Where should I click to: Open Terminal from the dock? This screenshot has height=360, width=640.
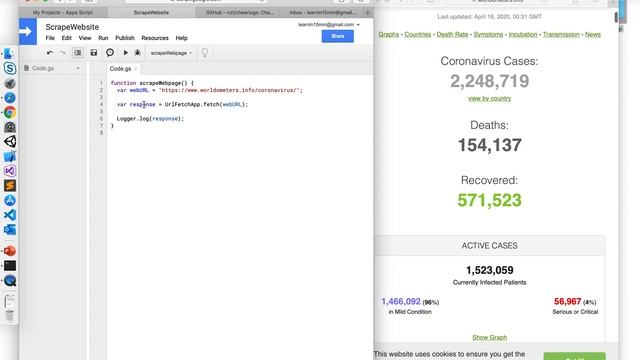(10, 266)
